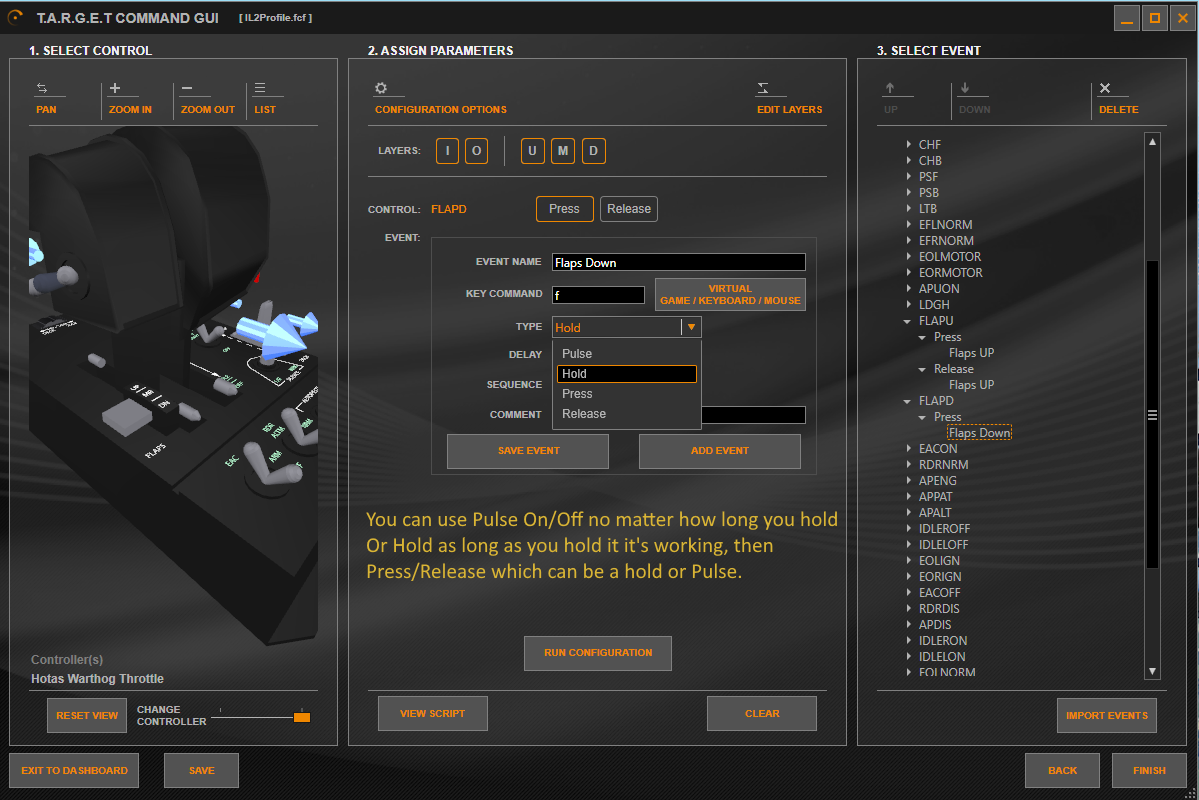This screenshot has width=1199, height=800.
Task: Toggle layer U button
Action: point(532,151)
